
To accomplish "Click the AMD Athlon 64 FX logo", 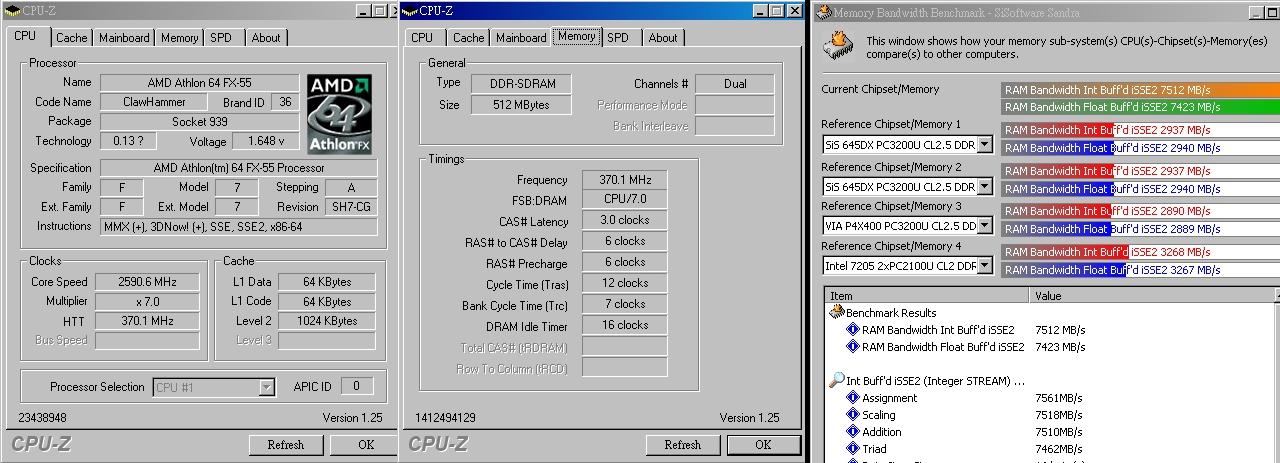I will click(x=339, y=114).
